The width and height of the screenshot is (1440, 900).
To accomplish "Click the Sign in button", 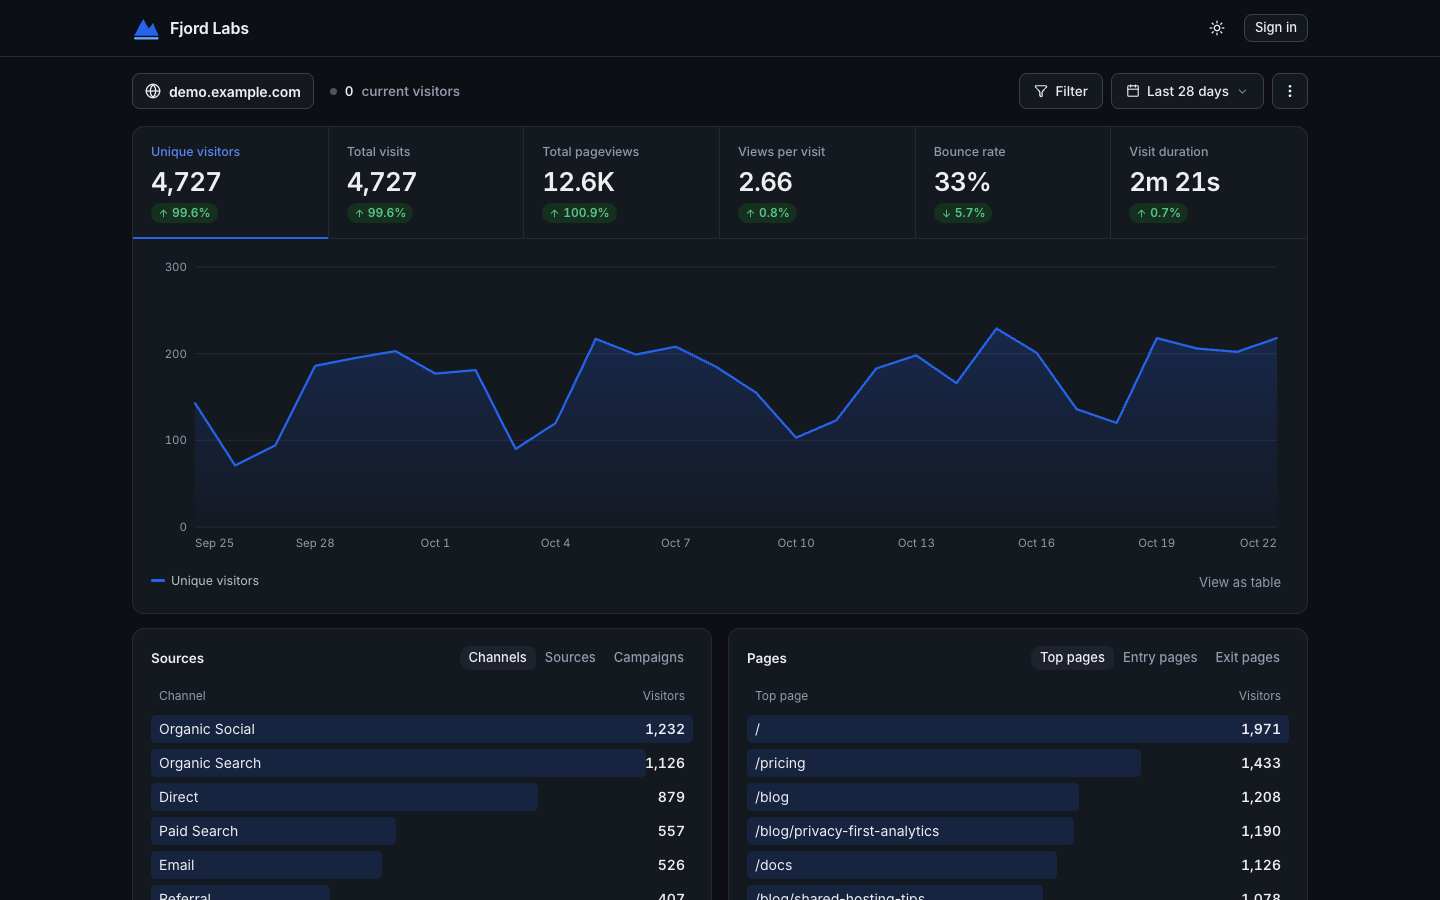I will tap(1275, 28).
